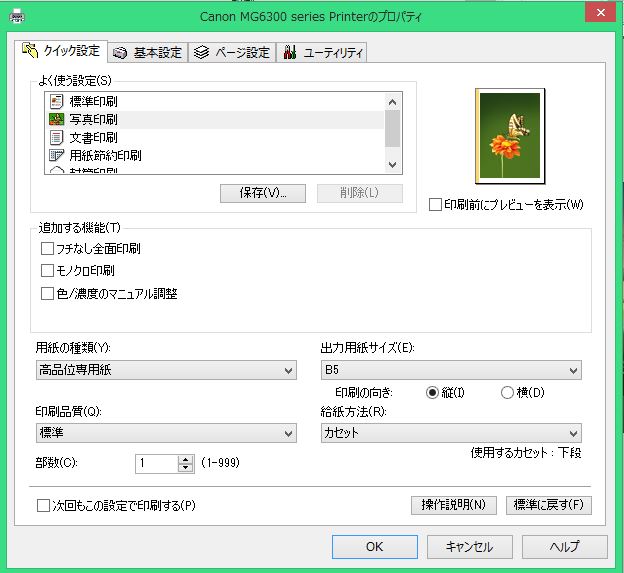Click the 用紙節約印刷 icon
624x573 pixels.
[x=56, y=155]
